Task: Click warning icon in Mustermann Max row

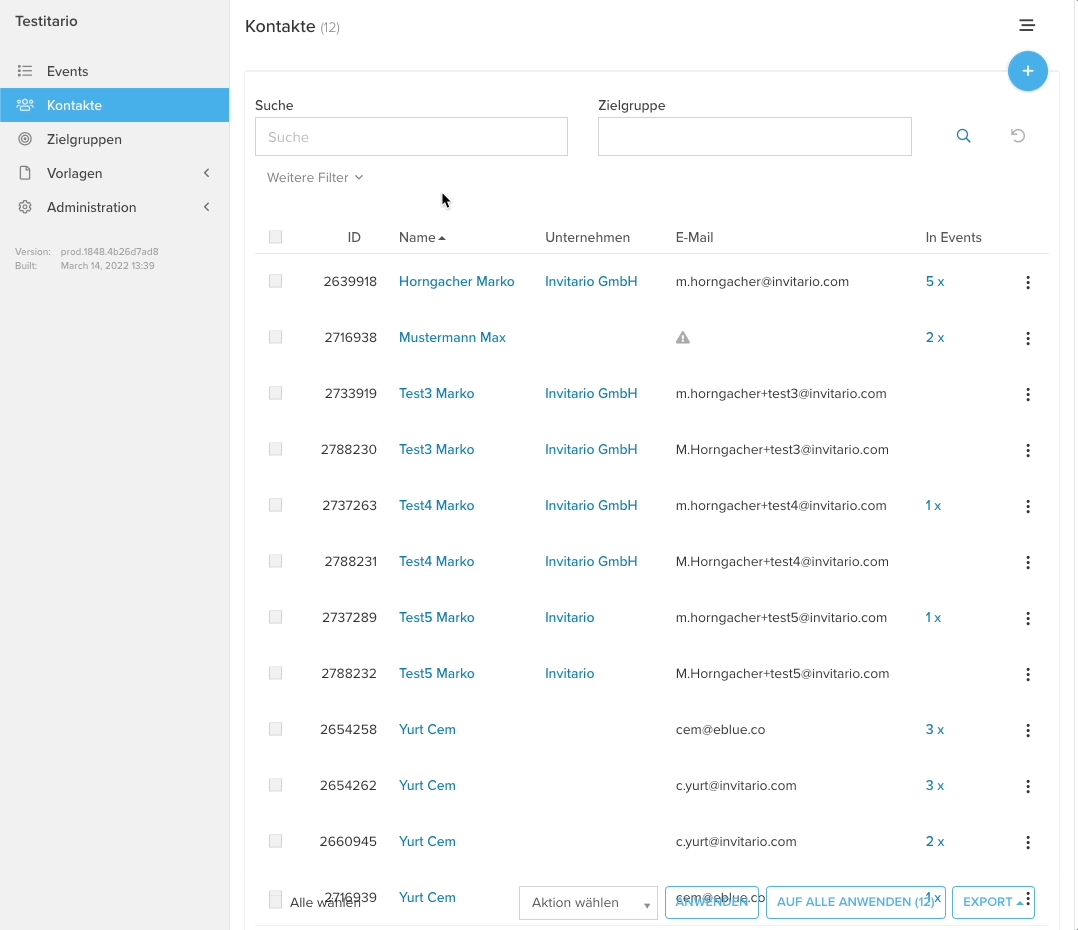Action: click(x=683, y=338)
